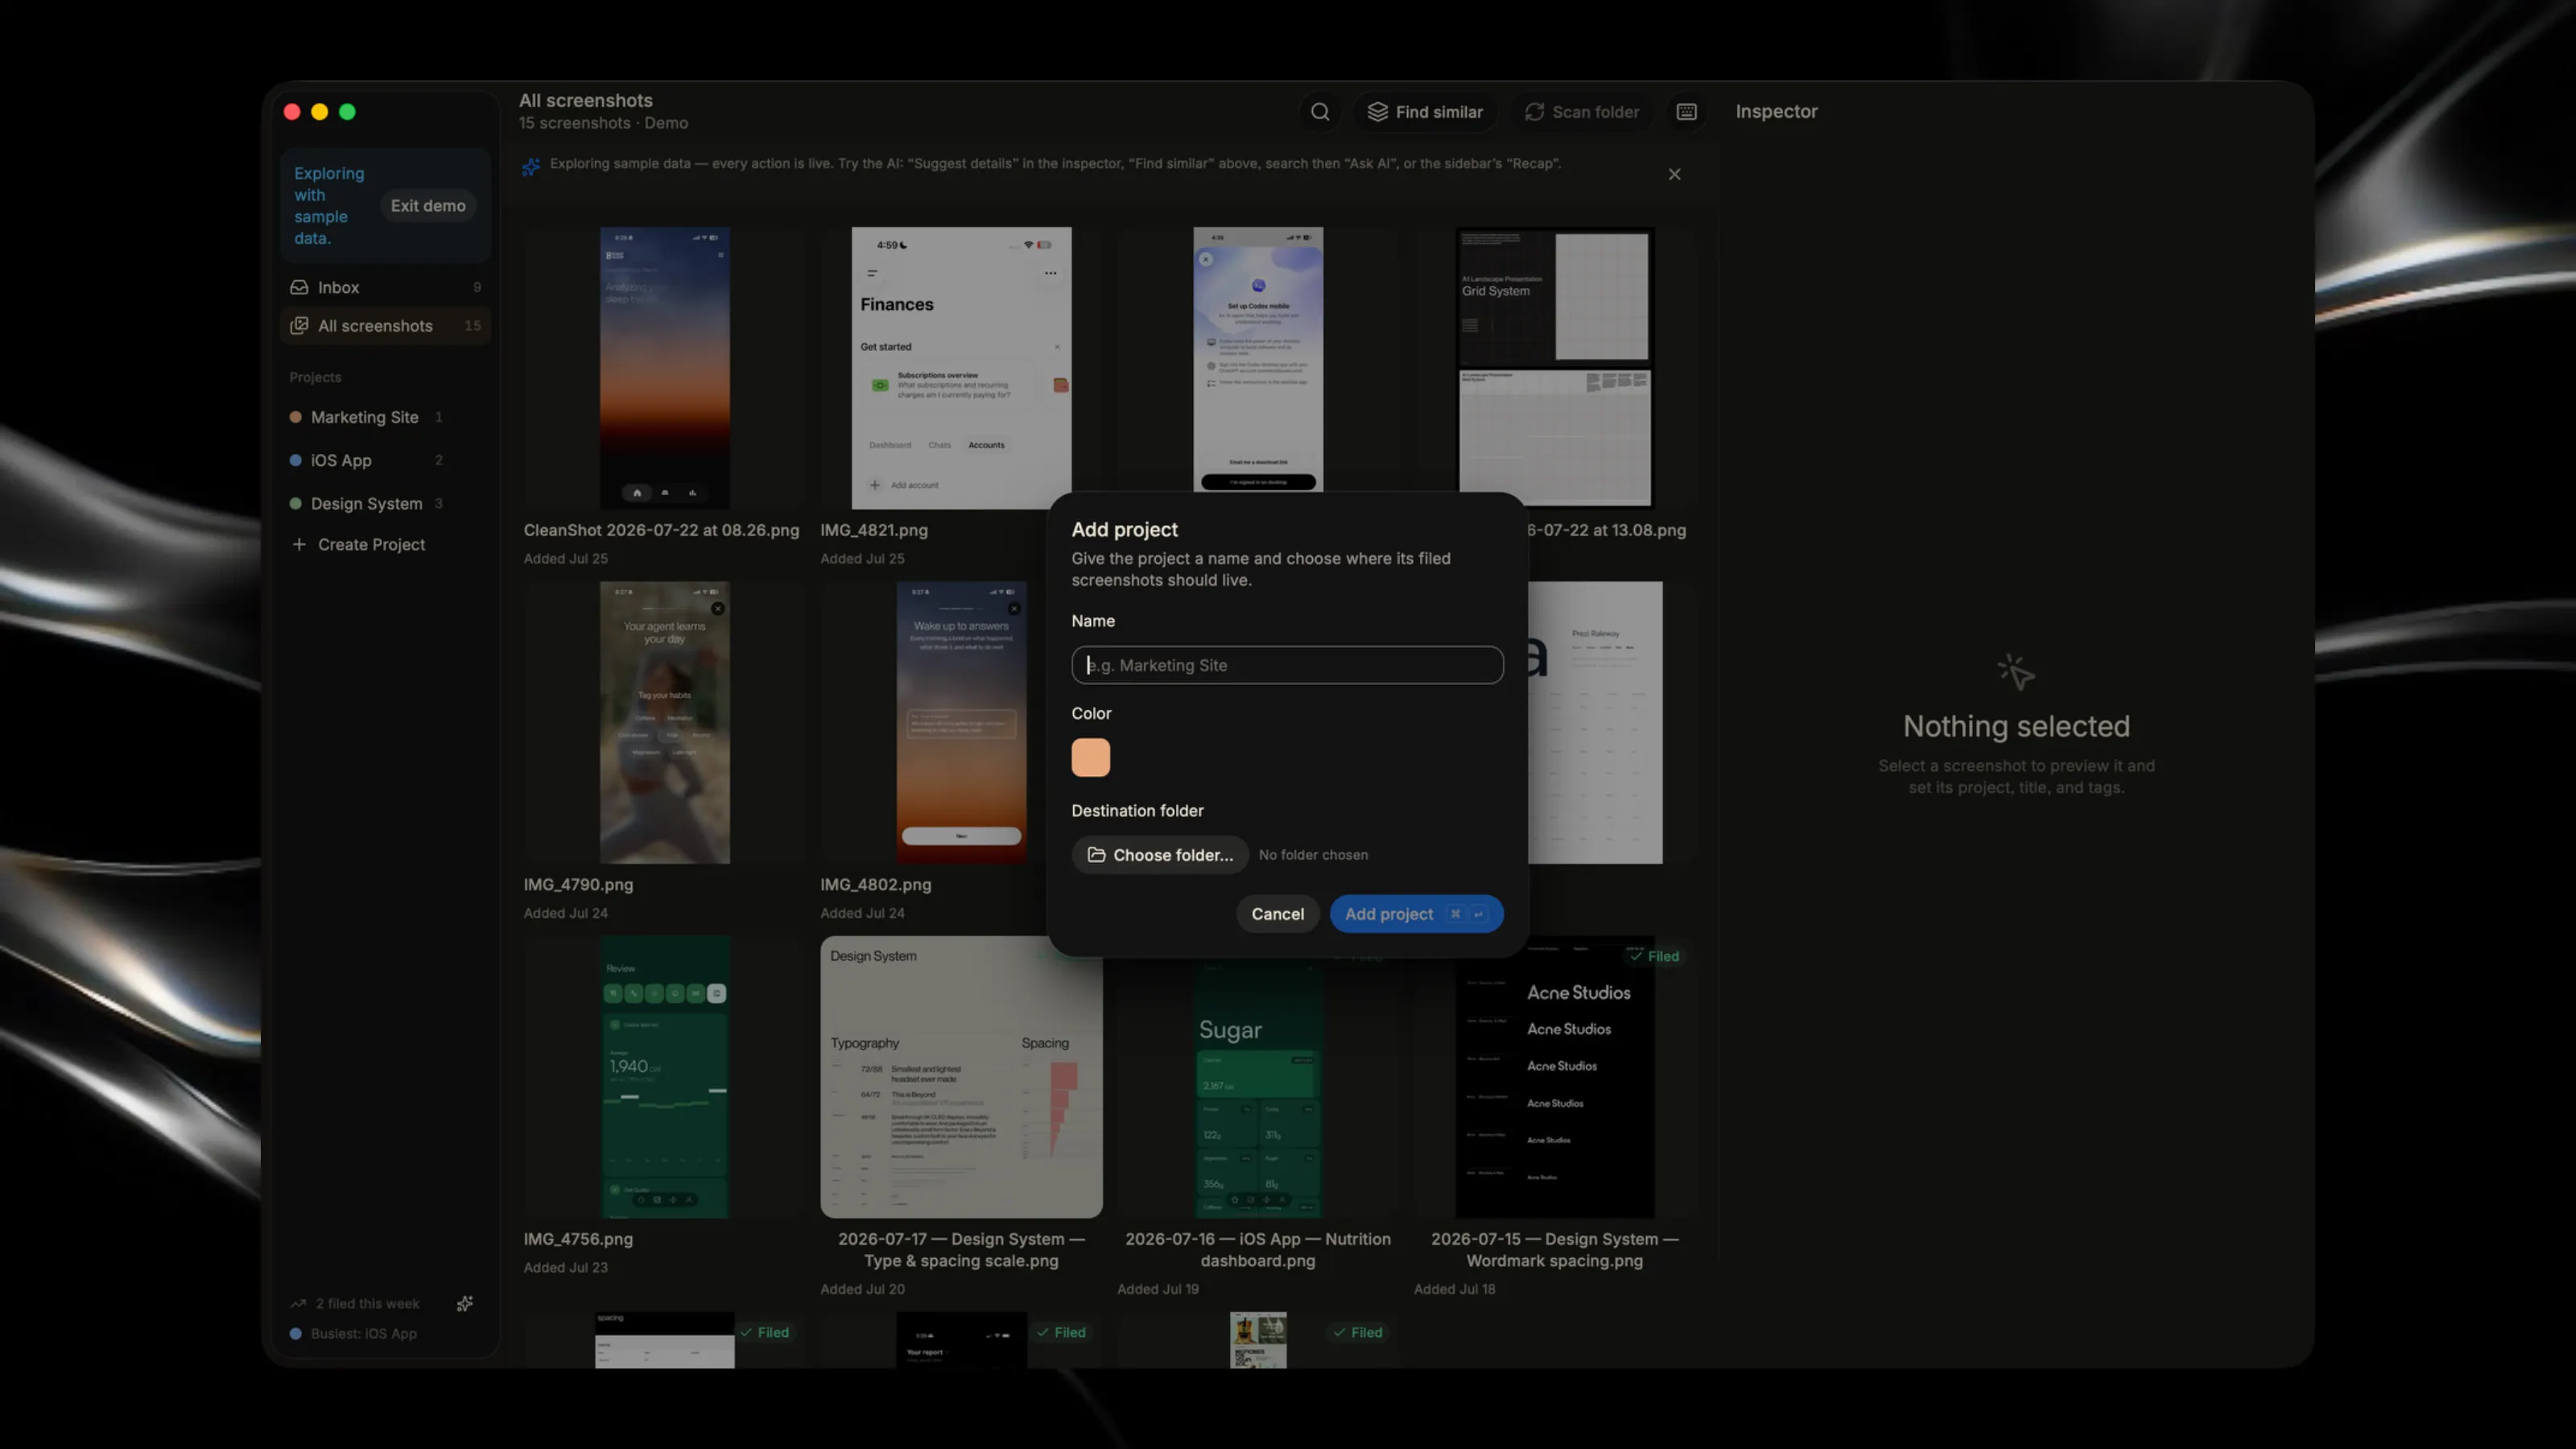Pick the peach project color swatch
2576x1449 pixels.
(x=1090, y=757)
